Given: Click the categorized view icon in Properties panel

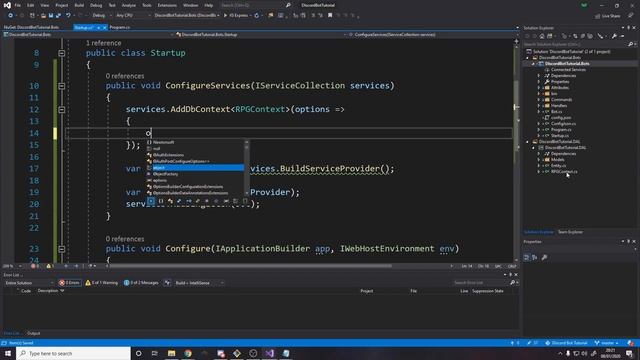Looking at the screenshot, I should coord(527,258).
